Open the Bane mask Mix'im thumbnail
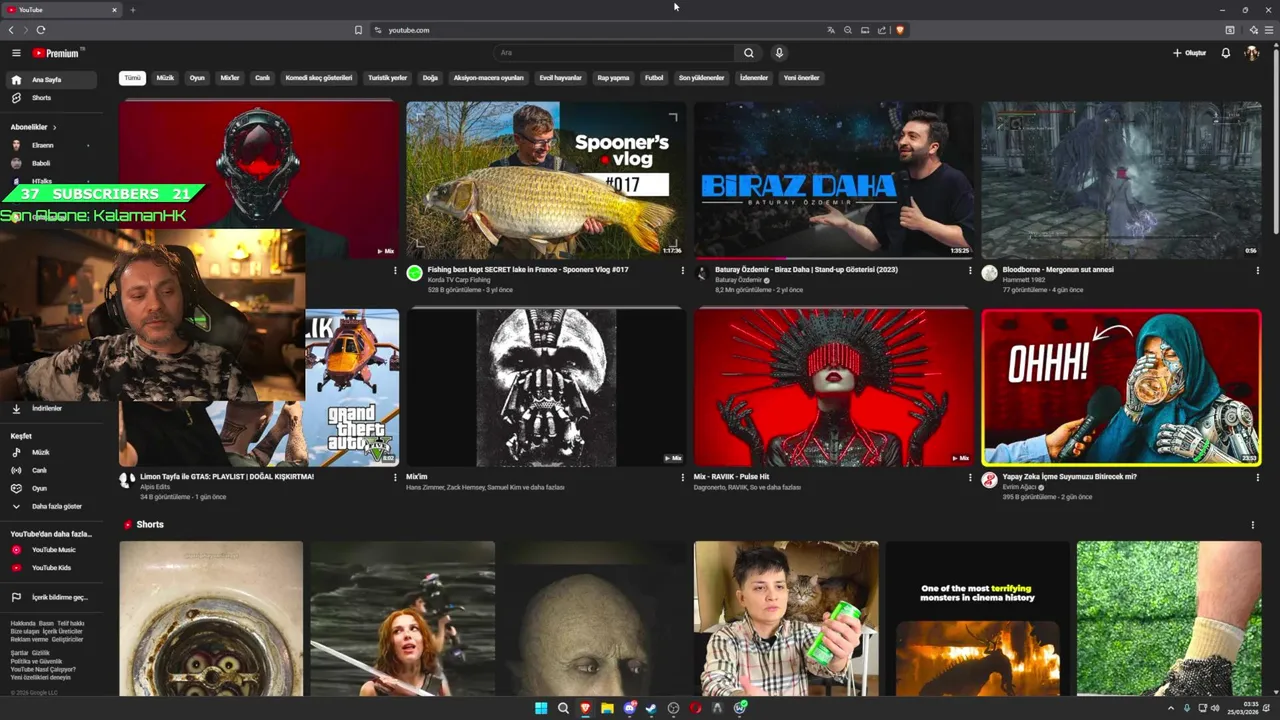 (546, 387)
